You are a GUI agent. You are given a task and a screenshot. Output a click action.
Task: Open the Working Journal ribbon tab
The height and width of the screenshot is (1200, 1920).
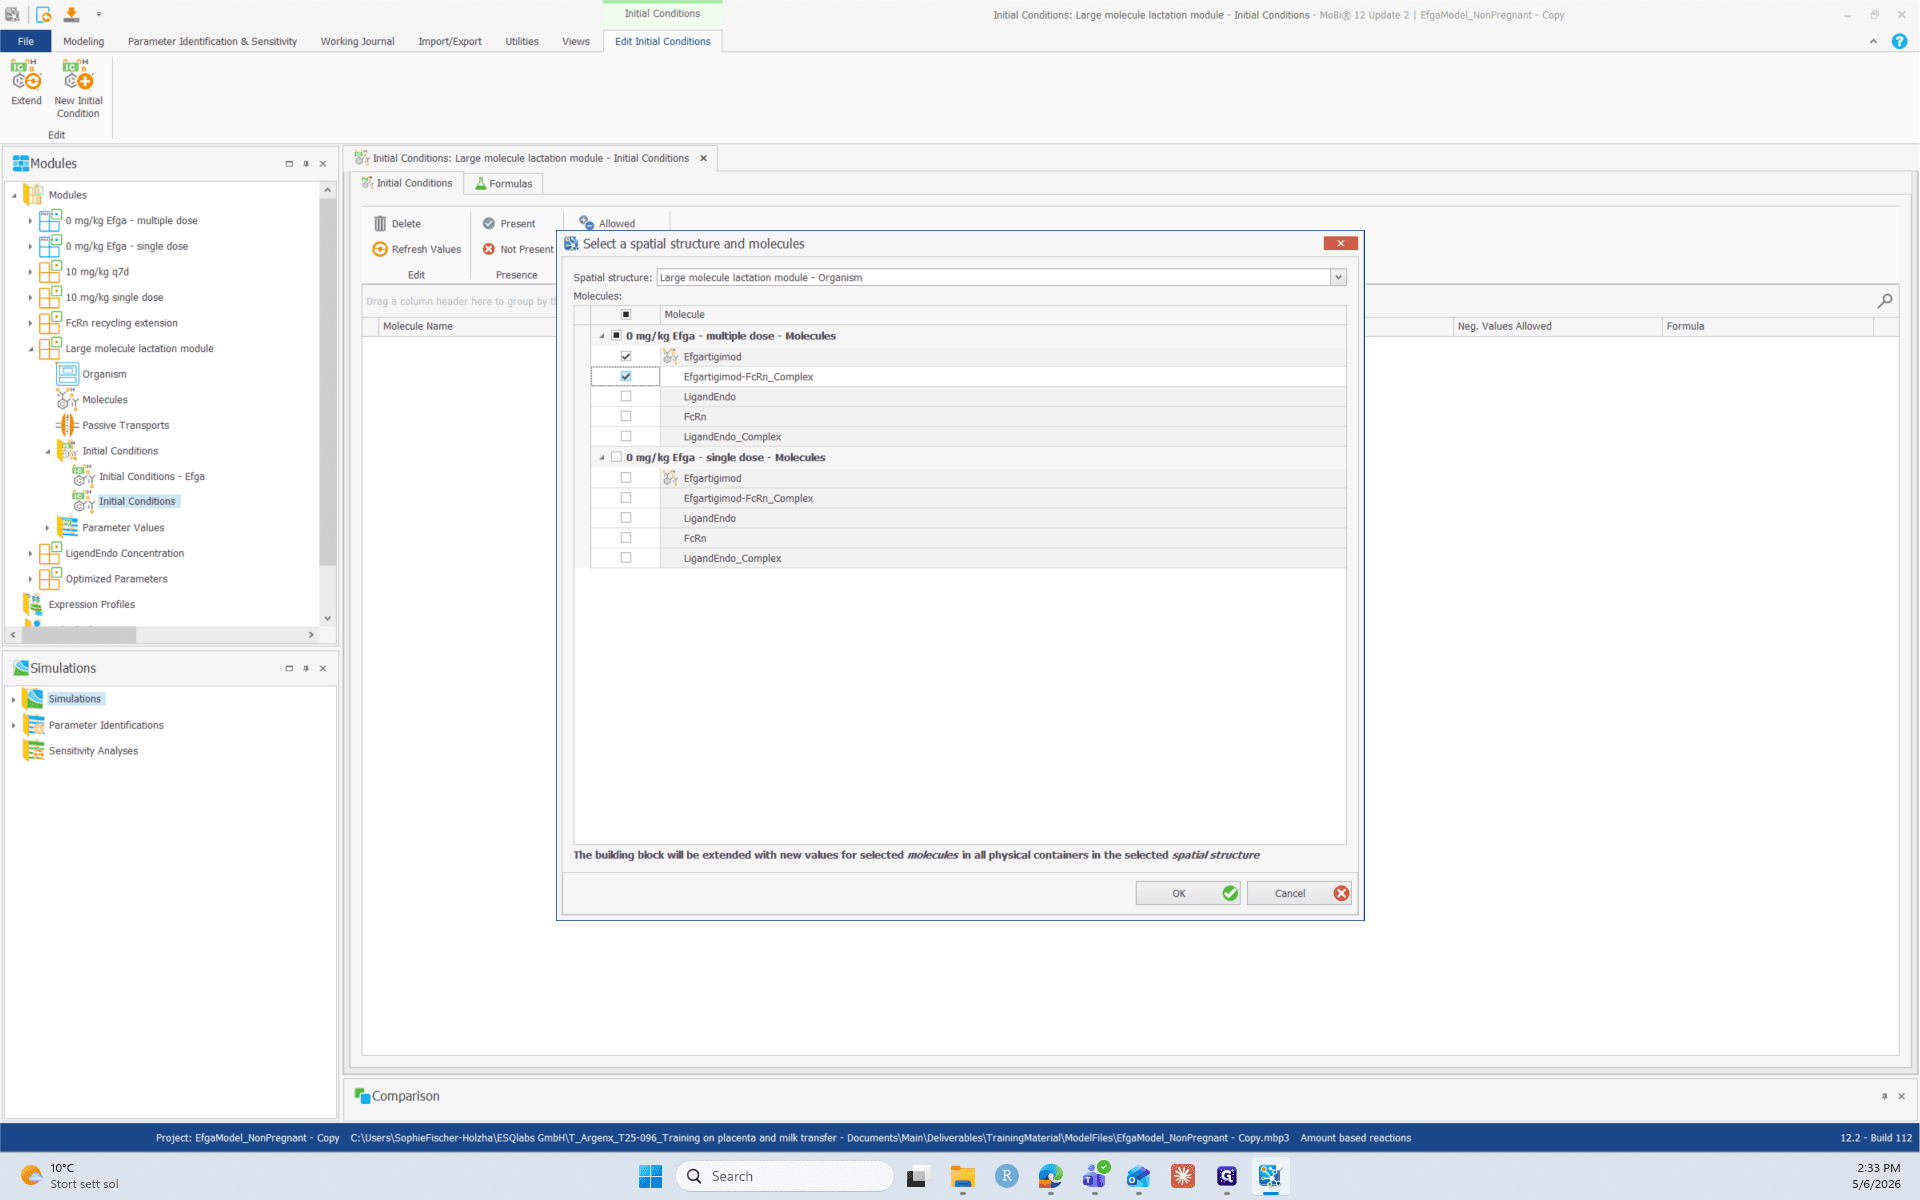pyautogui.click(x=357, y=41)
